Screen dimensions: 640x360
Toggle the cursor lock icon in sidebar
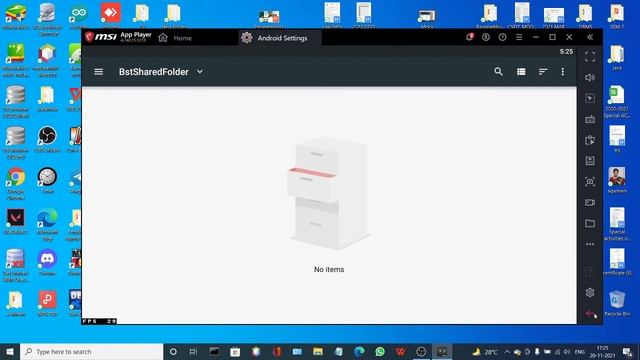click(x=590, y=98)
